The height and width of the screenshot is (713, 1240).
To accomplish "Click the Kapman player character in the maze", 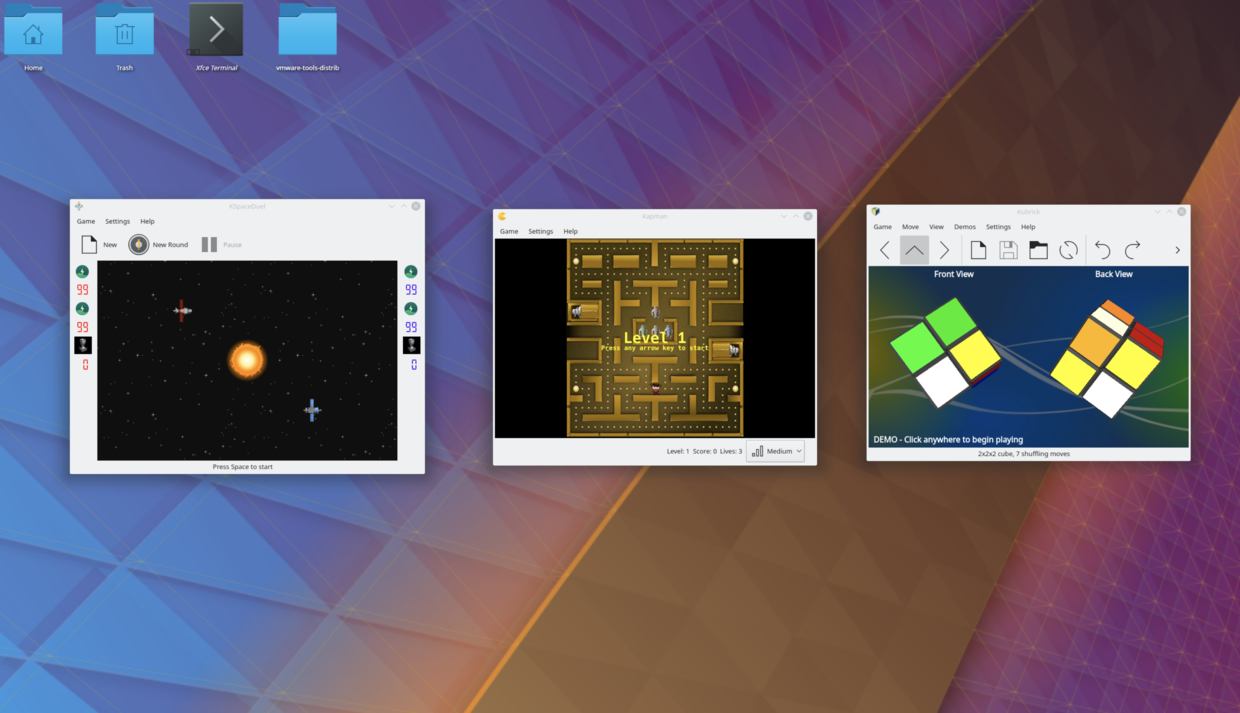I will pyautogui.click(x=655, y=388).
